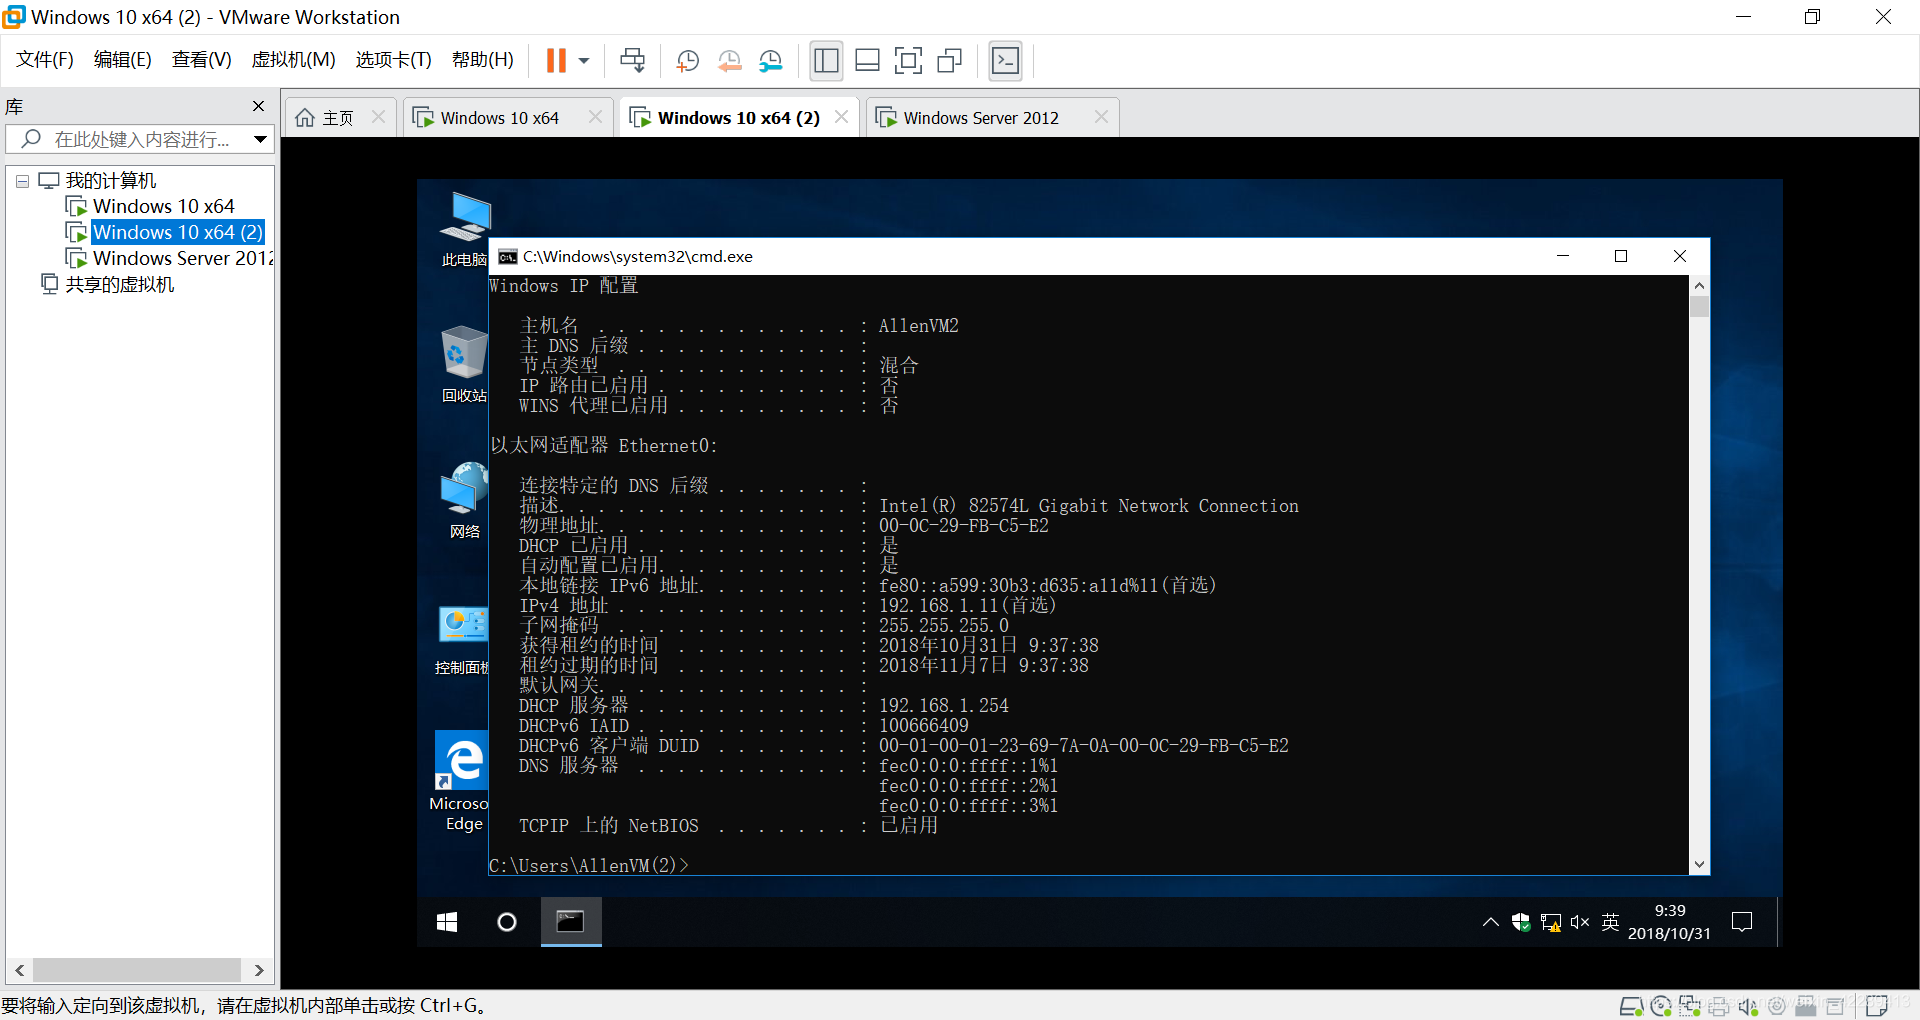Open the 编辑(E) menu
Viewport: 1920px width, 1020px height.
(x=122, y=60)
